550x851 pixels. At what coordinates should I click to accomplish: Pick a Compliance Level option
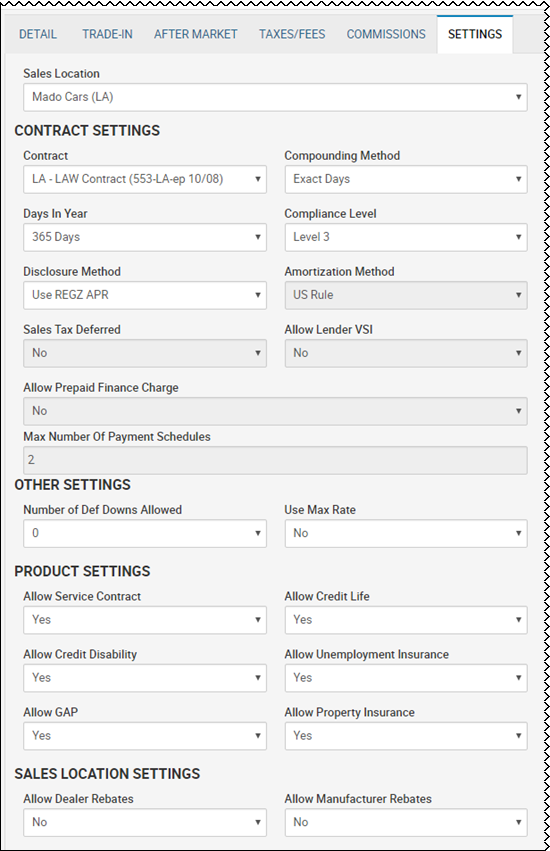(x=406, y=237)
